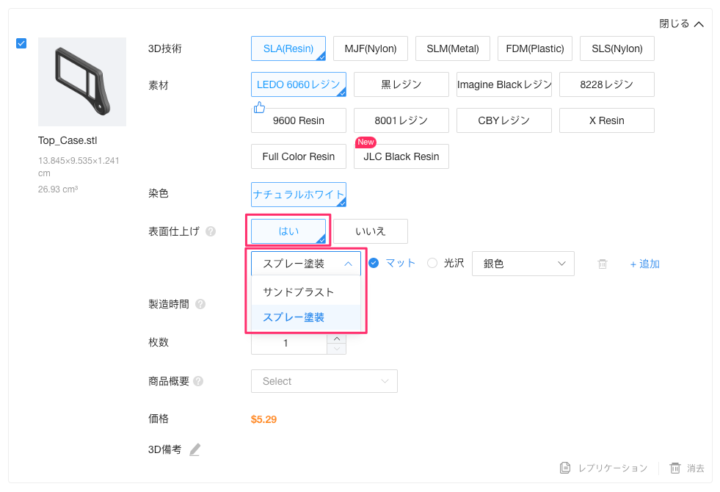Open the 銀色 color dropdown
Screen dimensions: 720x492
pyautogui.click(x=522, y=264)
